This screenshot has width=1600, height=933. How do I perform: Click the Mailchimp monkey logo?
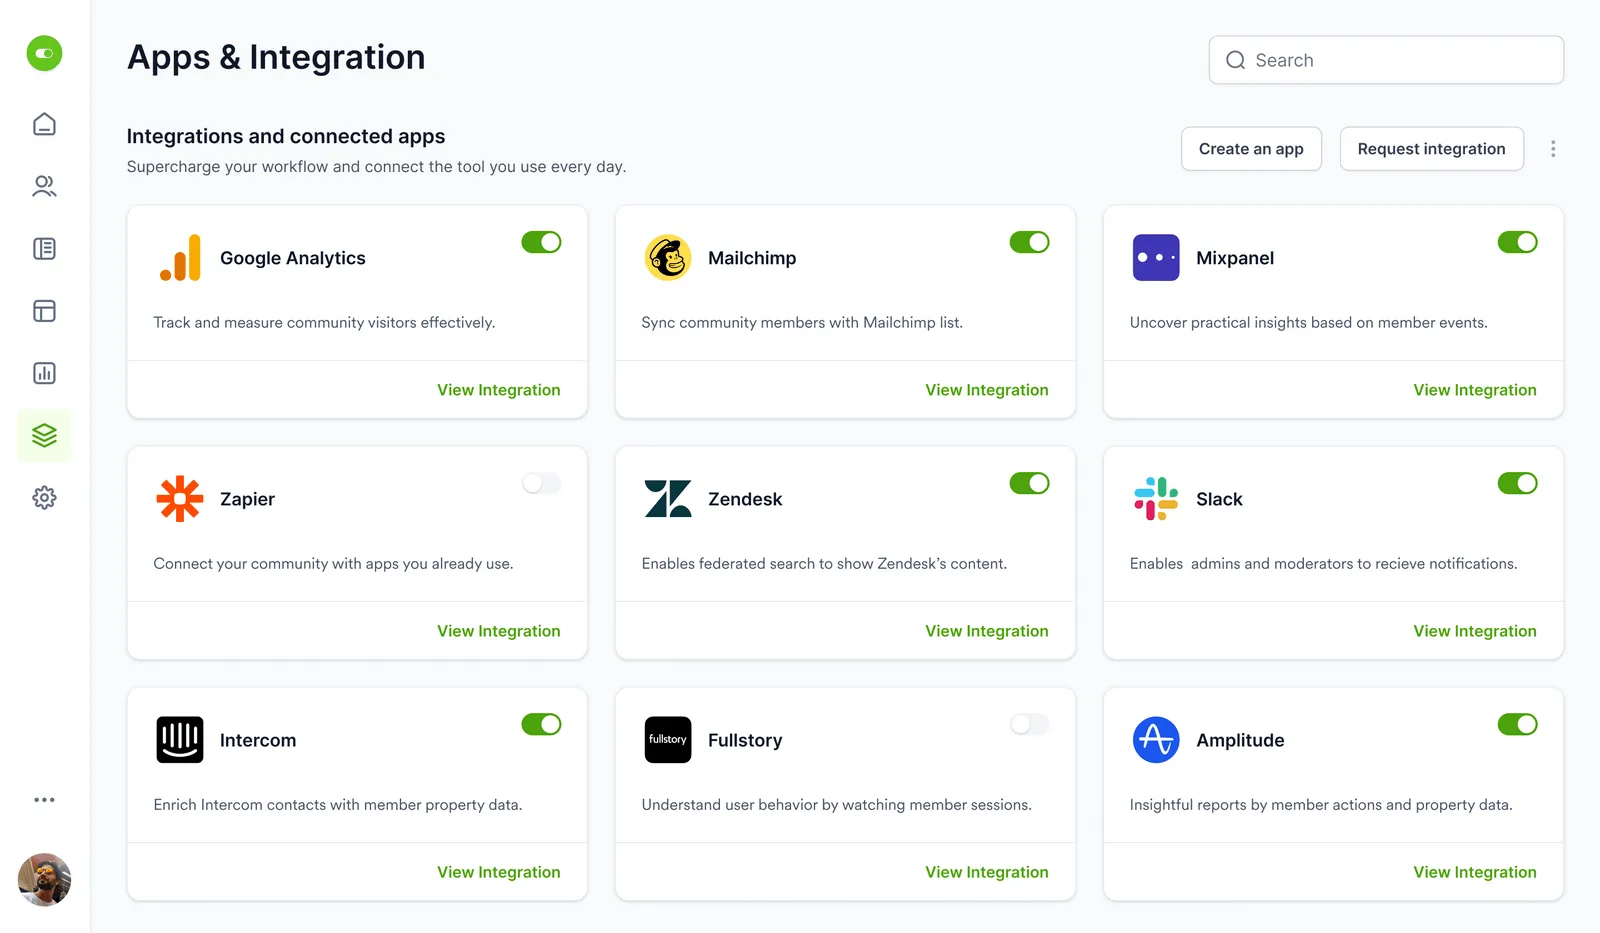pyautogui.click(x=668, y=257)
